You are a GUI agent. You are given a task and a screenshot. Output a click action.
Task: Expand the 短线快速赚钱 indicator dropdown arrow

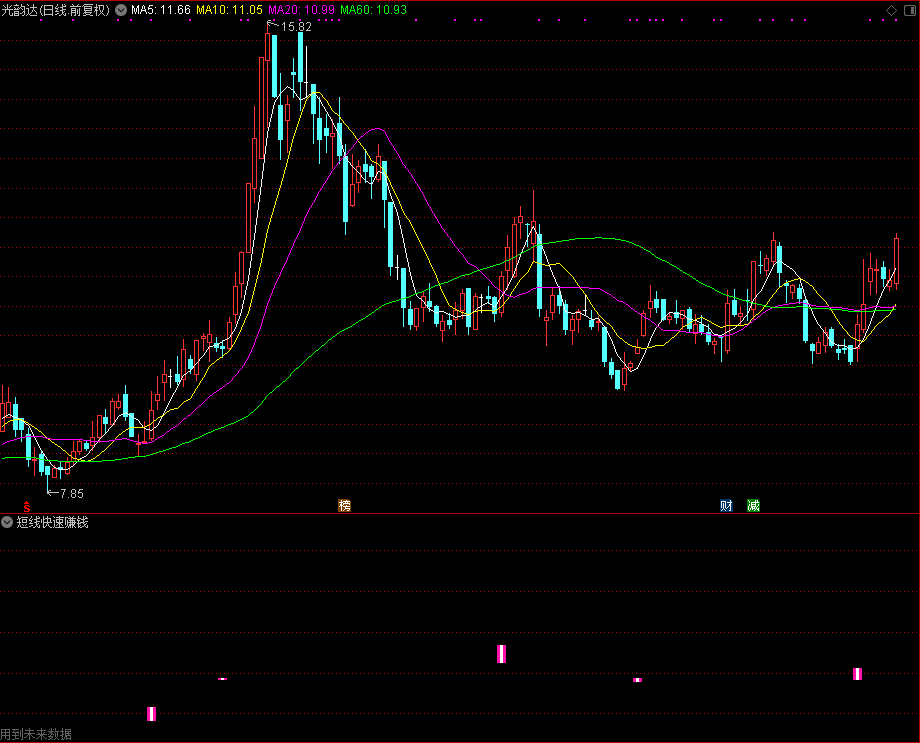coord(8,522)
